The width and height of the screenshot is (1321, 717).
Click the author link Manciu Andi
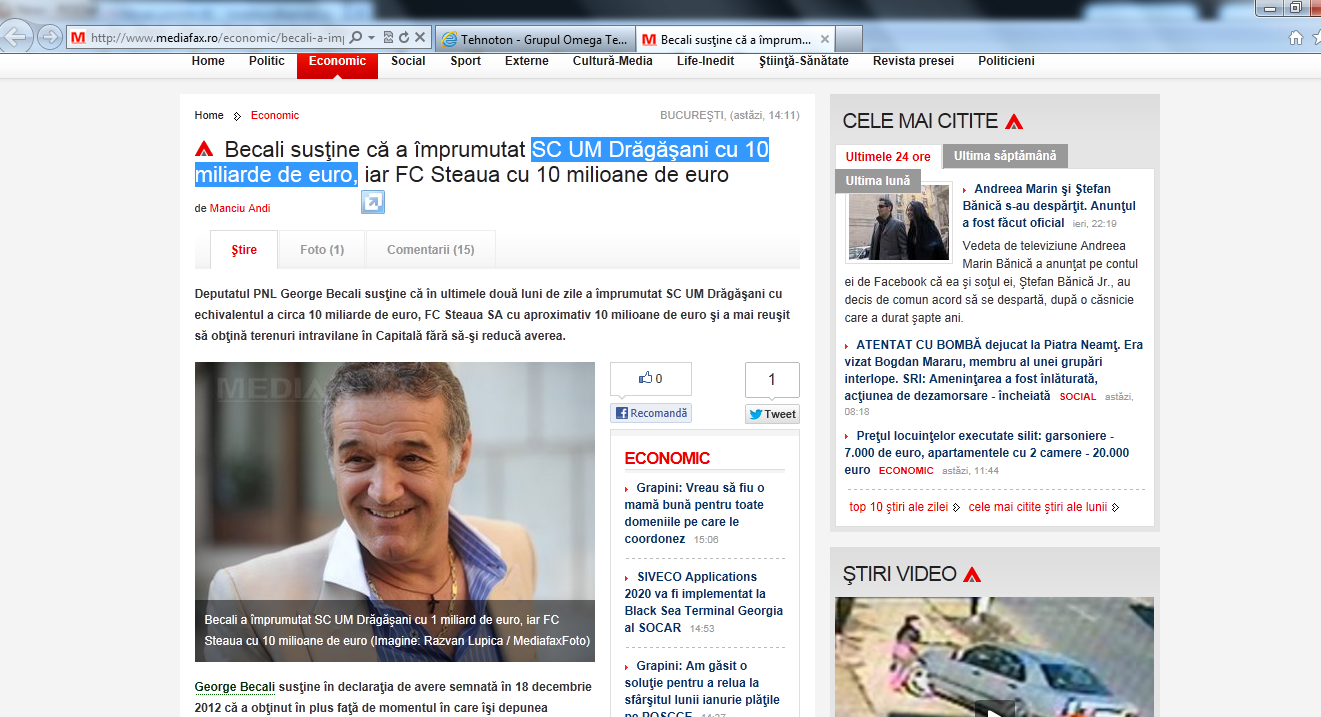tap(240, 208)
